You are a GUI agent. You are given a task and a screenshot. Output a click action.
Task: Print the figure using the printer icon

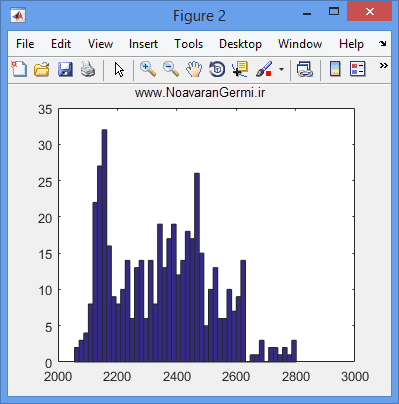(88, 69)
